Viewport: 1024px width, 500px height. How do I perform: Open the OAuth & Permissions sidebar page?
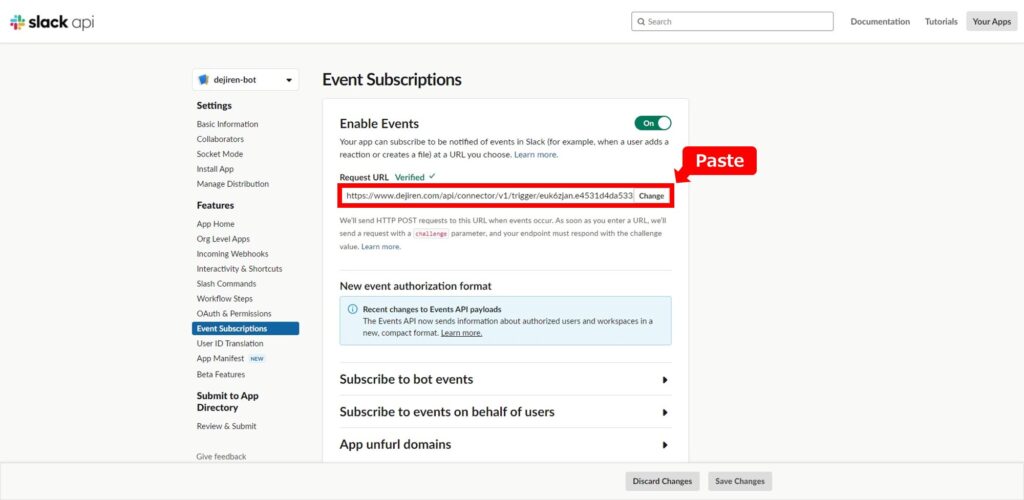tap(234, 314)
